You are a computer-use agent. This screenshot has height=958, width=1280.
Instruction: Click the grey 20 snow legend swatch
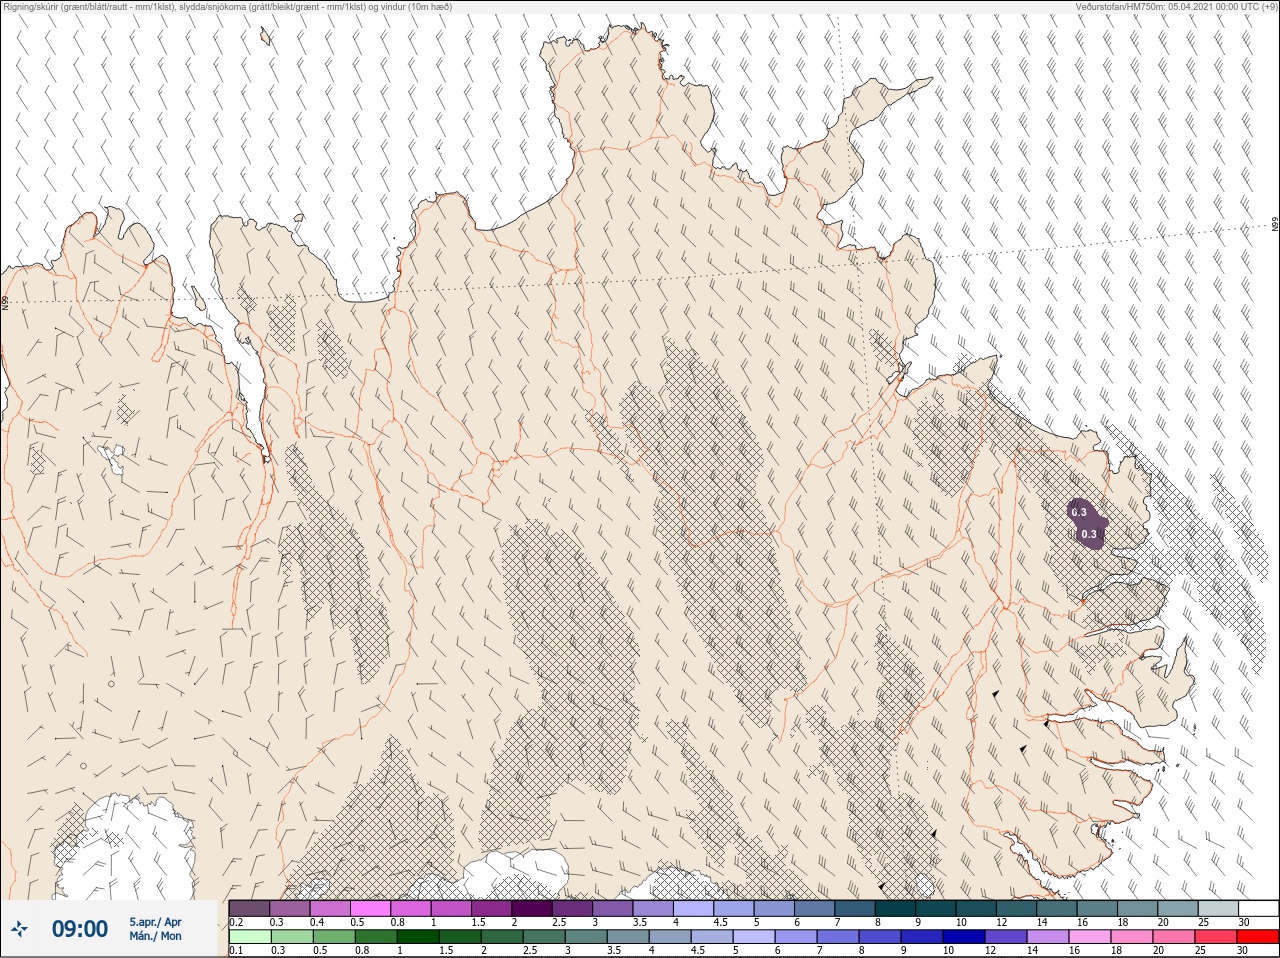[1177, 908]
